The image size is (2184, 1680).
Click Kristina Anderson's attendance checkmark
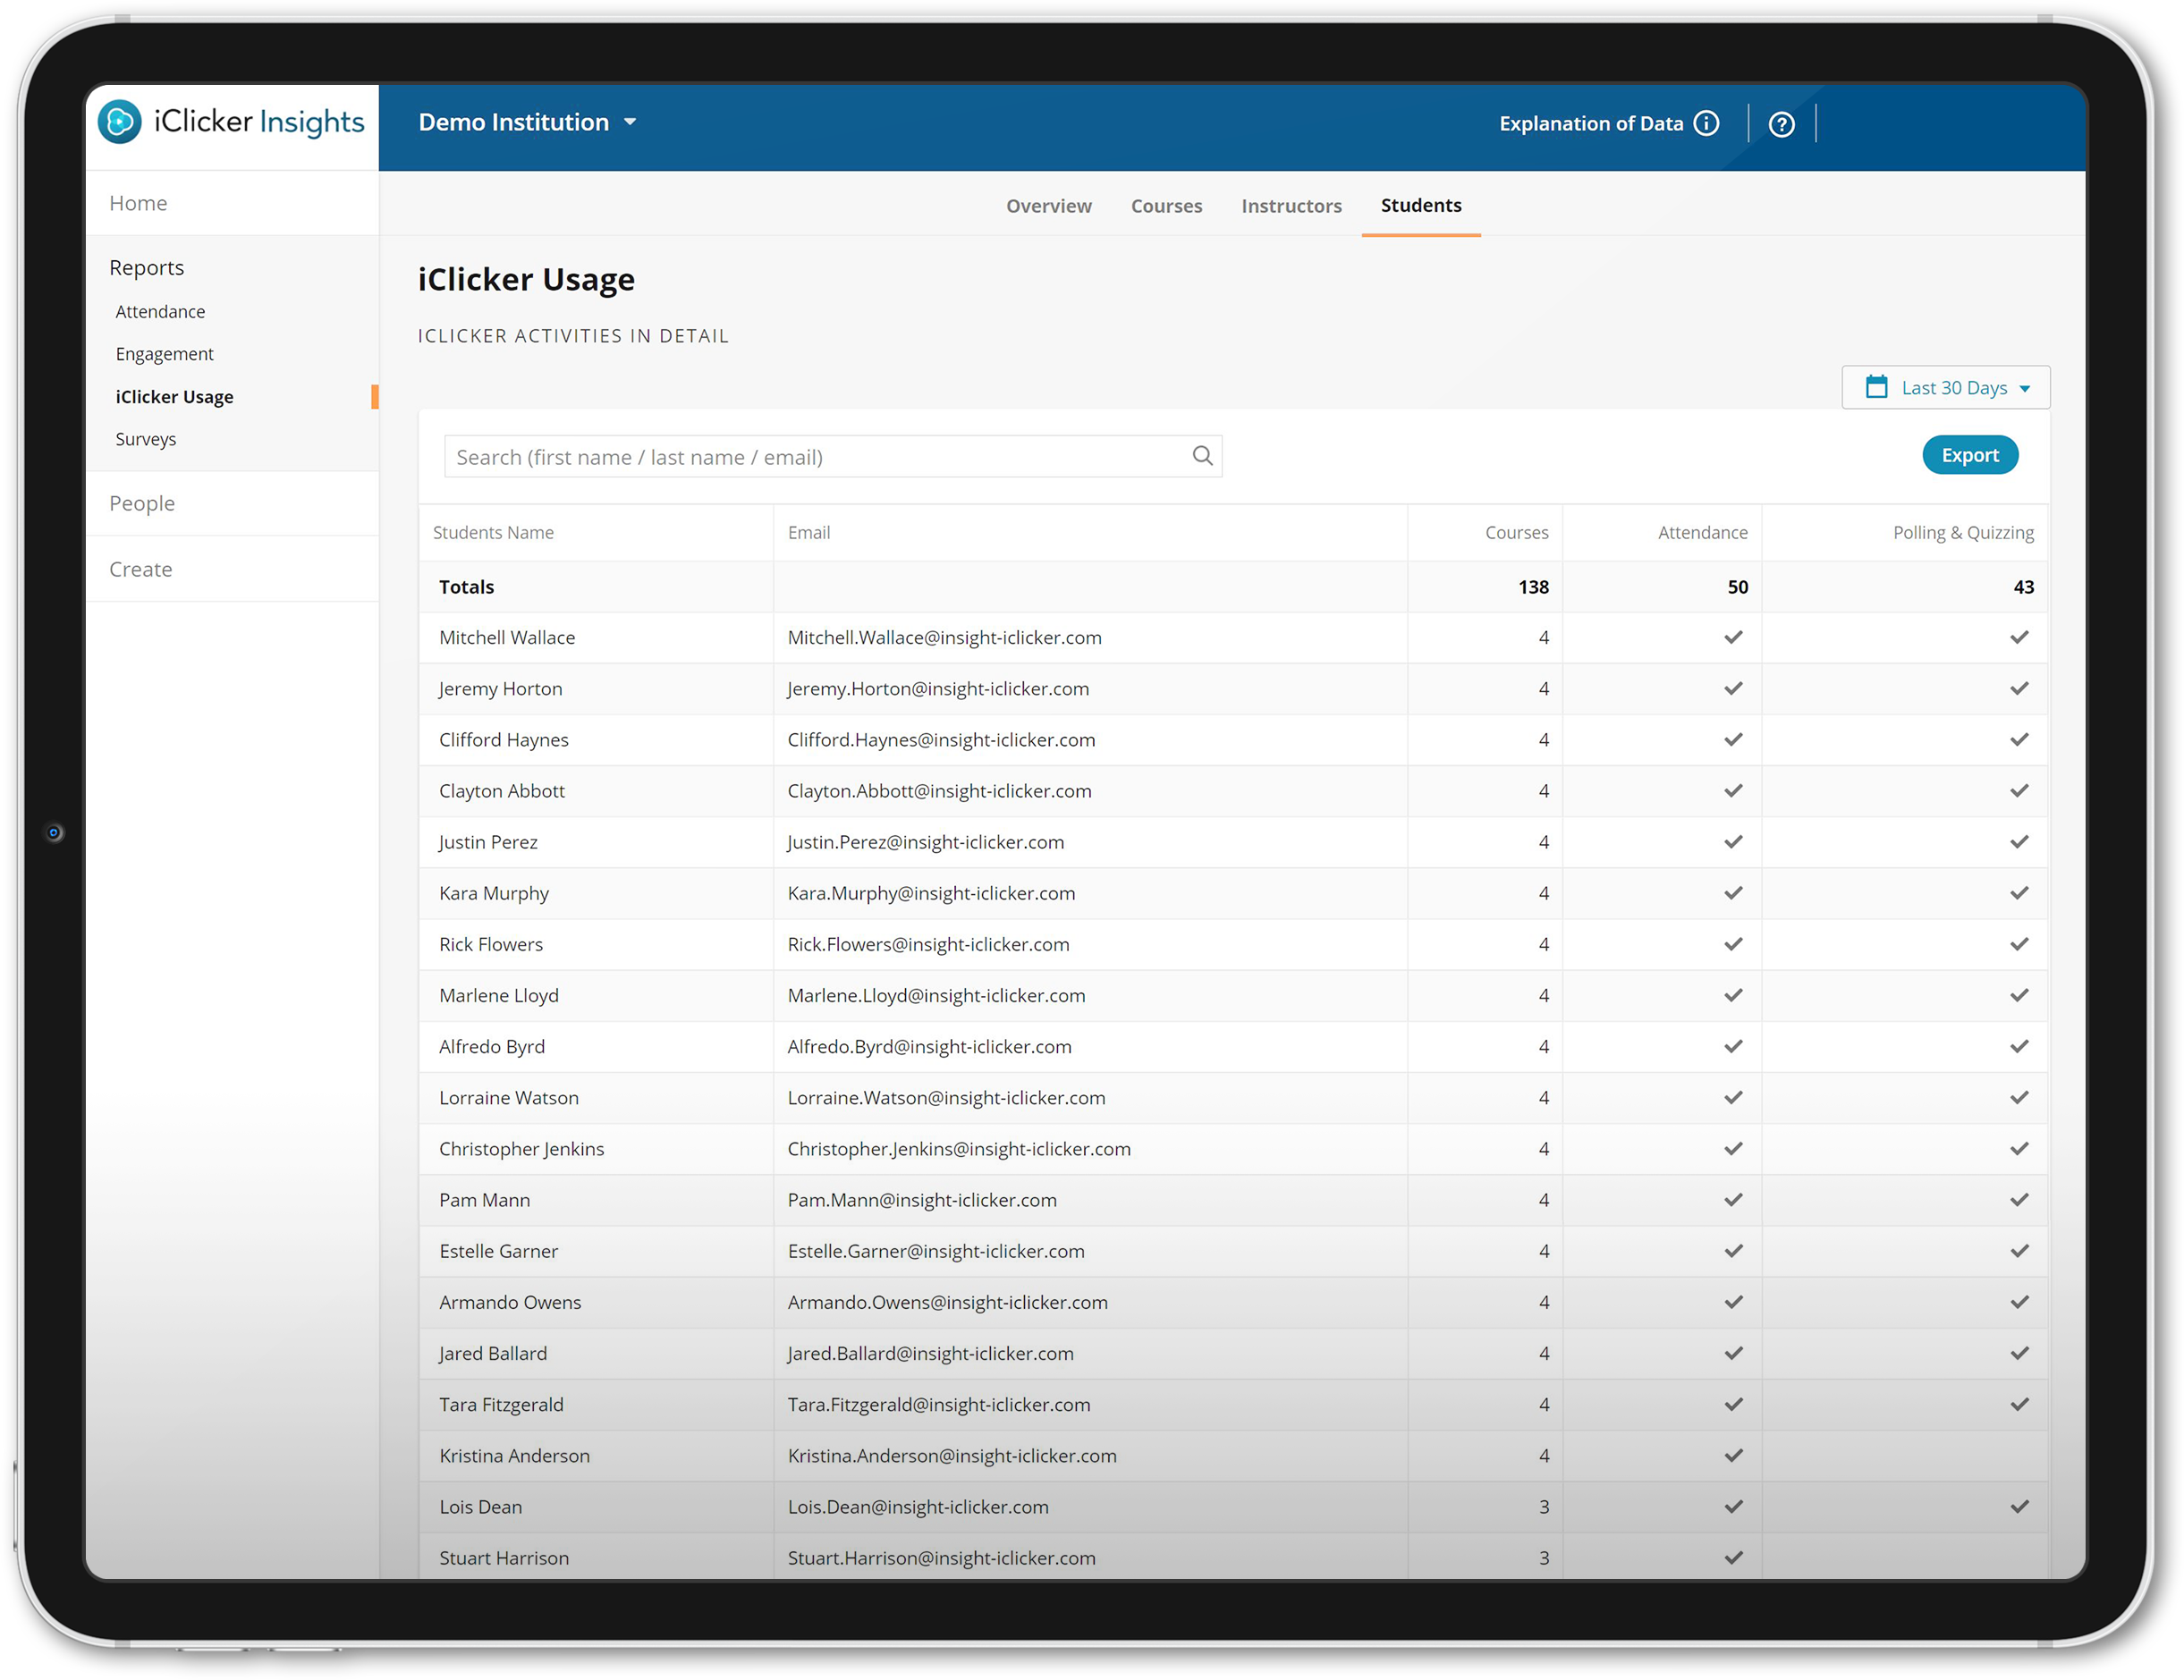pyautogui.click(x=1734, y=1455)
